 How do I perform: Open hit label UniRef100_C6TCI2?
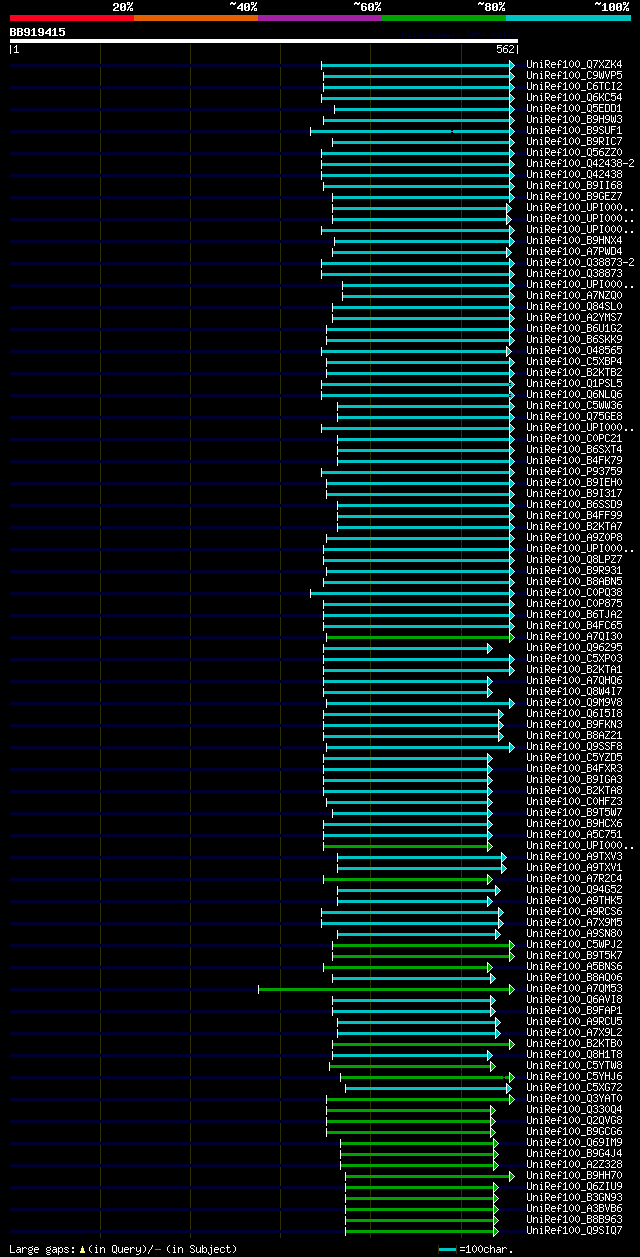(x=574, y=86)
